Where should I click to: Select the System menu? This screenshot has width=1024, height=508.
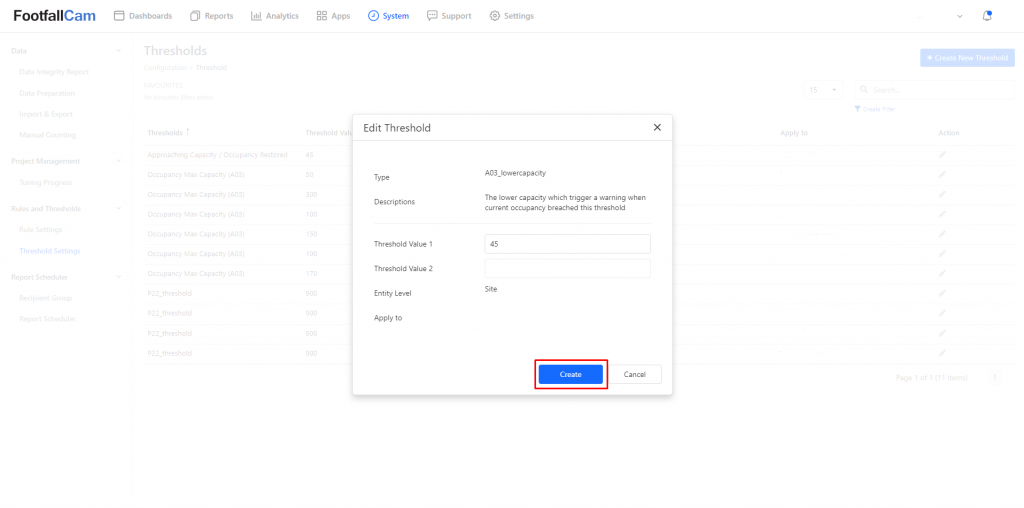pyautogui.click(x=388, y=16)
